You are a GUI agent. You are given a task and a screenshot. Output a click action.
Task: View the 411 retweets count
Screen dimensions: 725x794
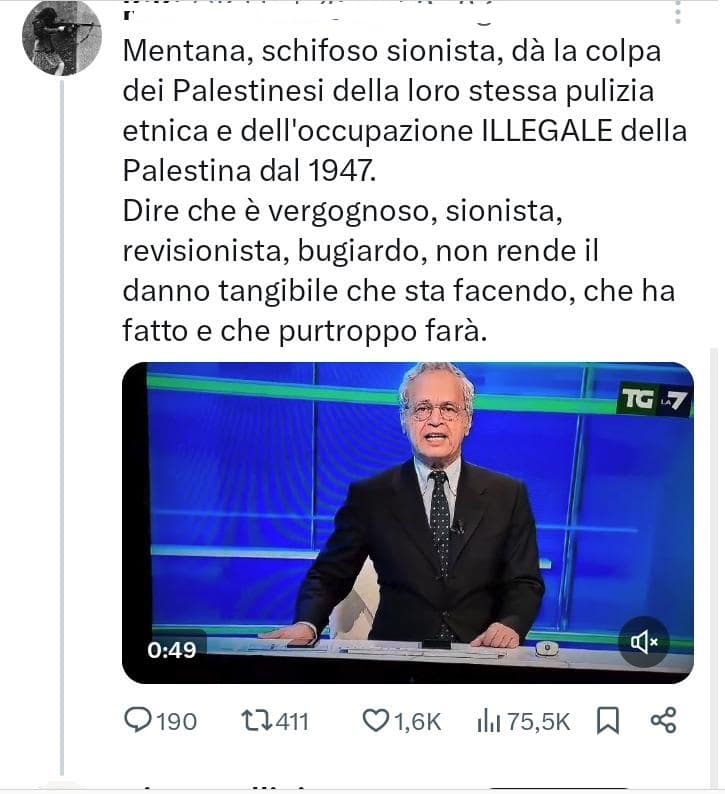292,721
